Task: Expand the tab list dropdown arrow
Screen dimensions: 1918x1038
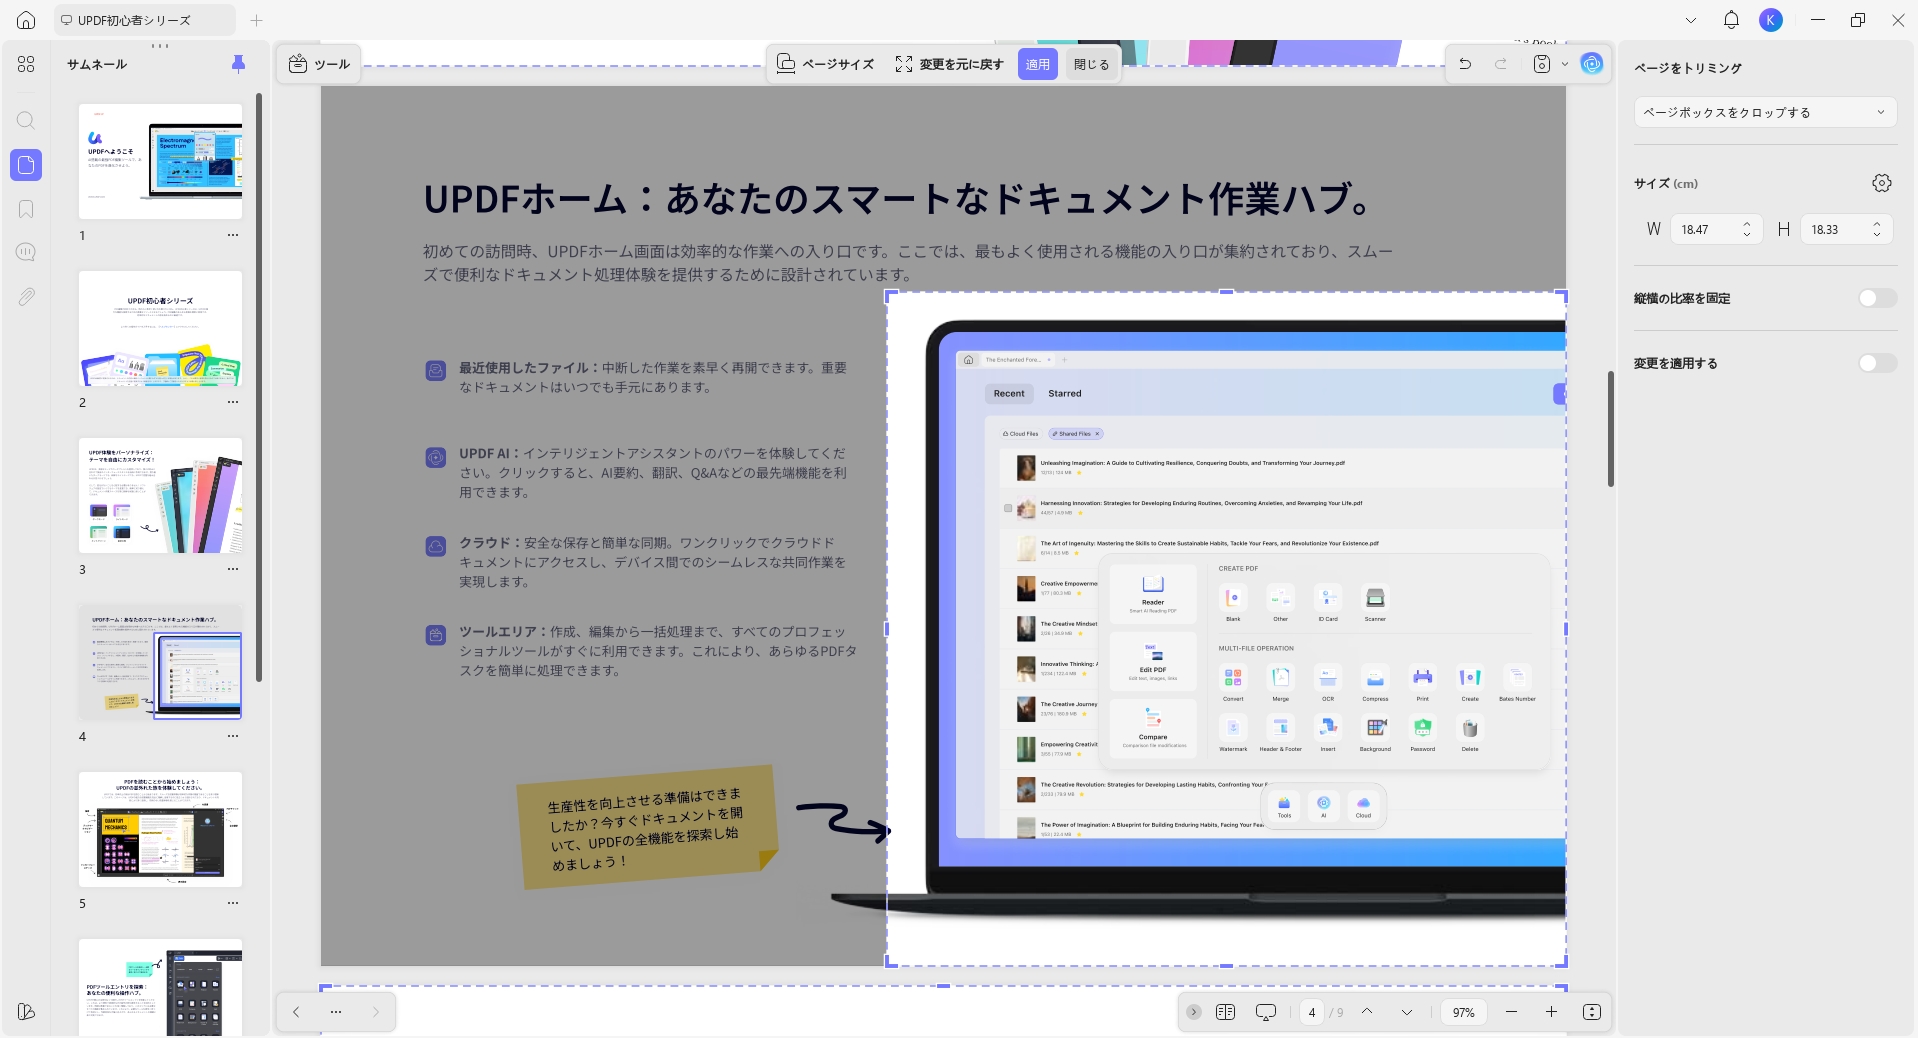Action: 1691,20
